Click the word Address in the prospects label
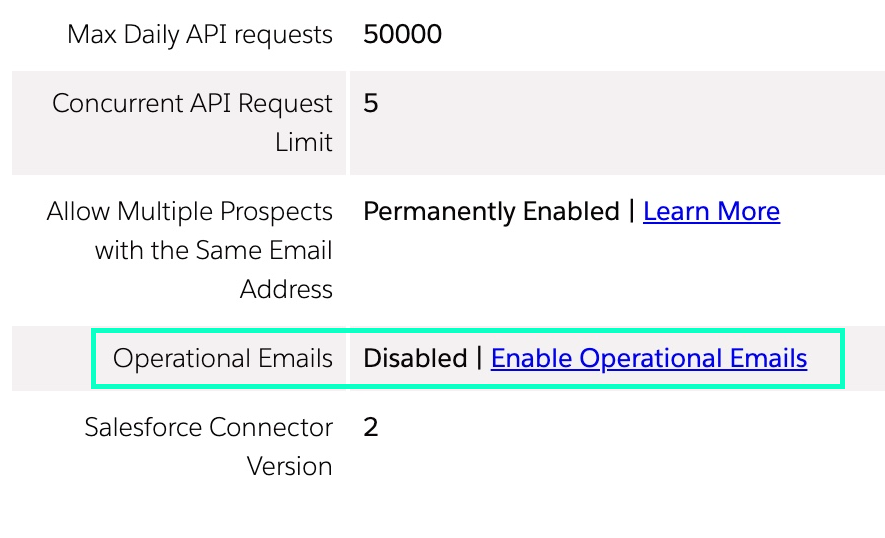 [286, 289]
